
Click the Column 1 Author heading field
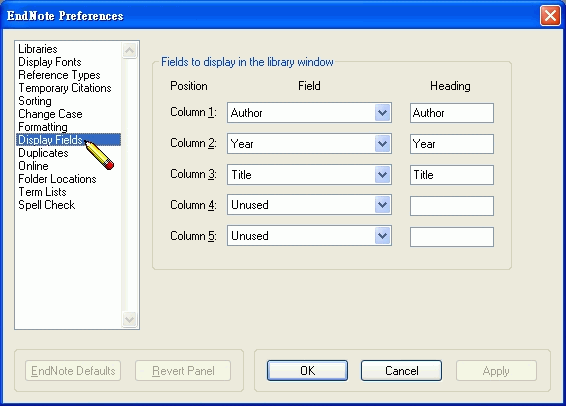pyautogui.click(x=452, y=113)
